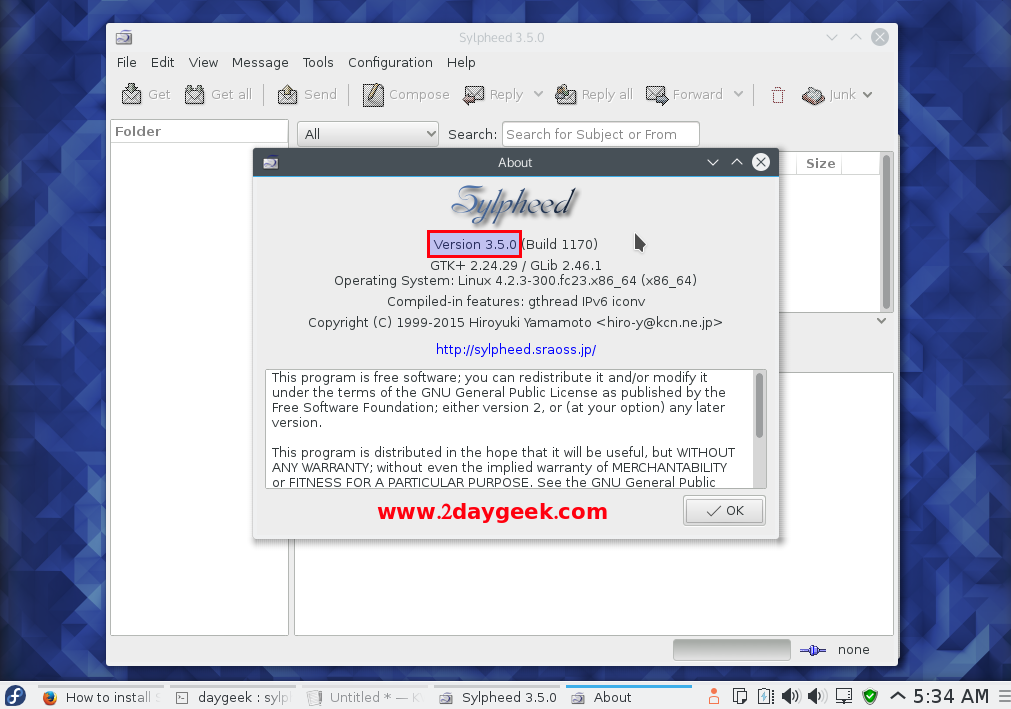Click the Forward toolbar icon

657,95
